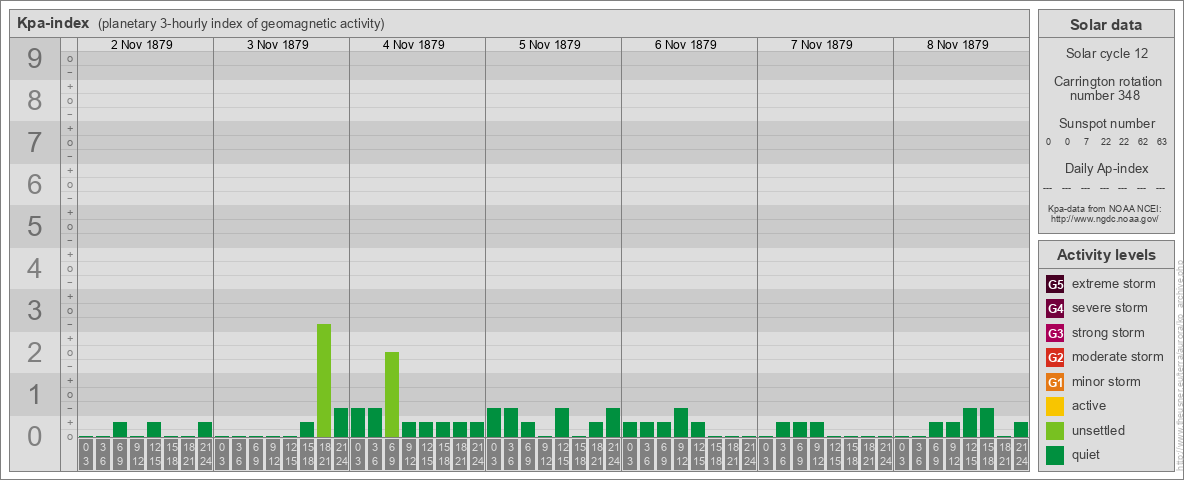The height and width of the screenshot is (480, 1184).
Task: Click the Solar data panel heading
Action: point(1106,25)
